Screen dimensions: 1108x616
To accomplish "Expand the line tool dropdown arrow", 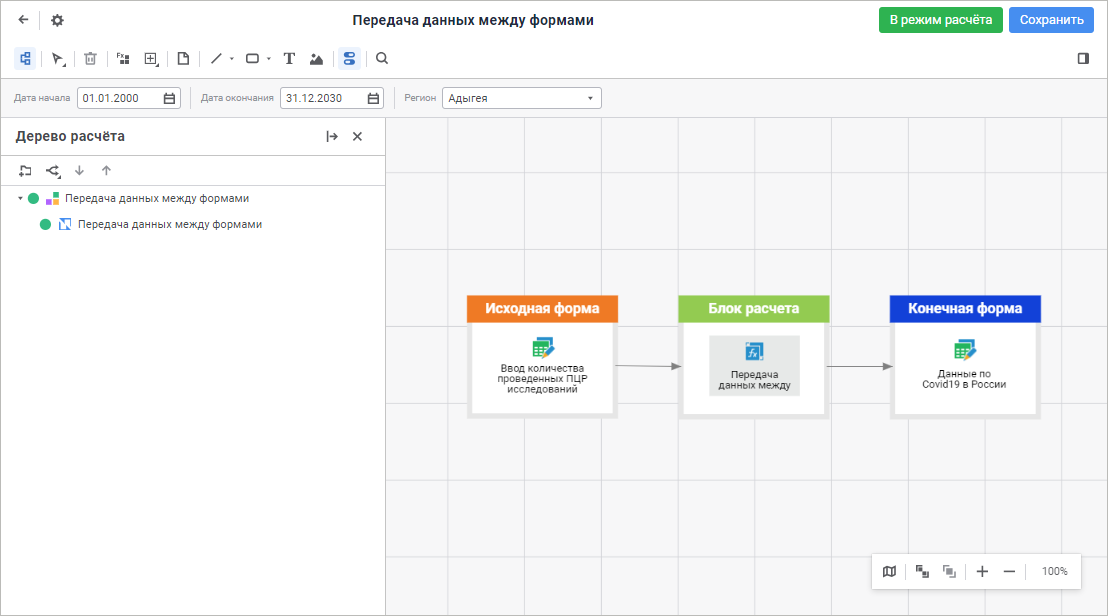I will click(x=232, y=59).
